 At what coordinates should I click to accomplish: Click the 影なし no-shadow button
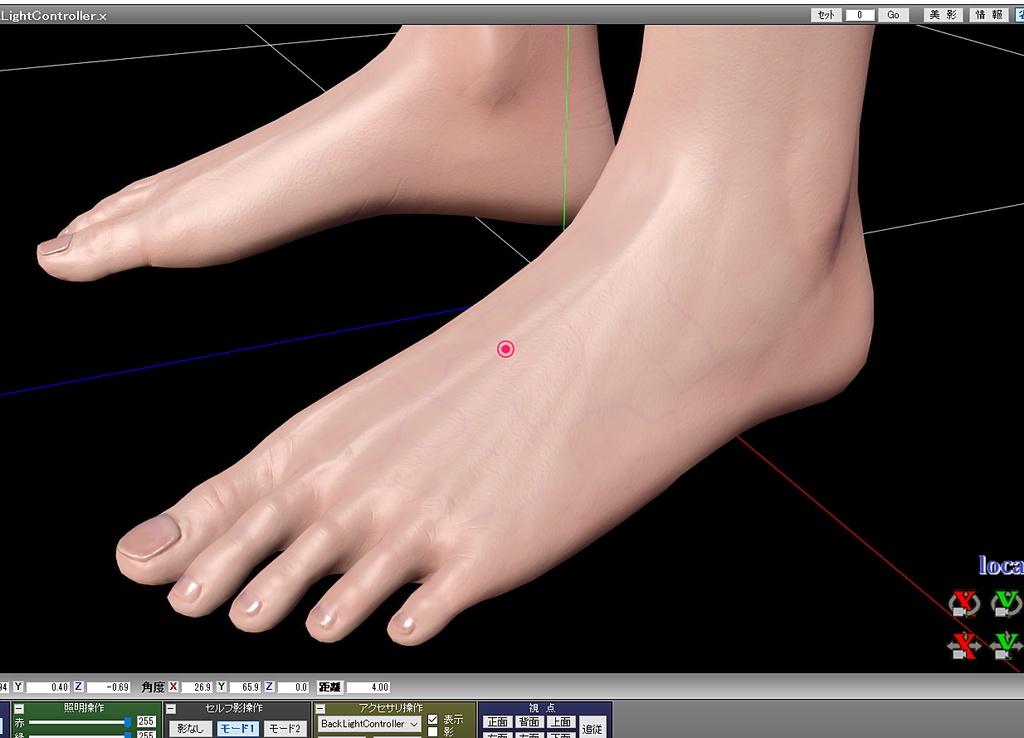coord(191,728)
